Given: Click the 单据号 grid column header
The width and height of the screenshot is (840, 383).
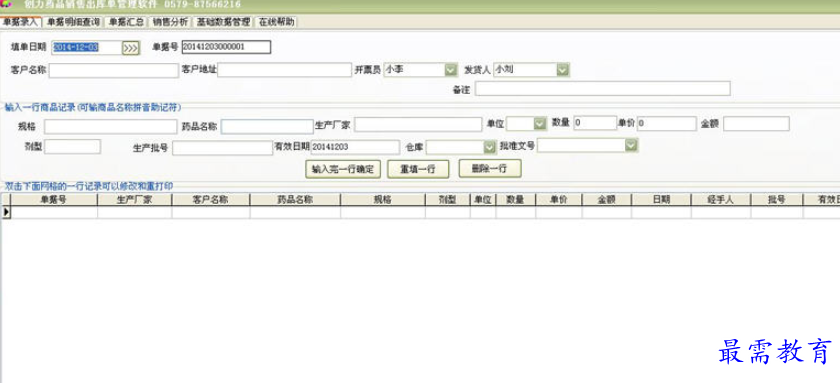Looking at the screenshot, I should click(54, 200).
